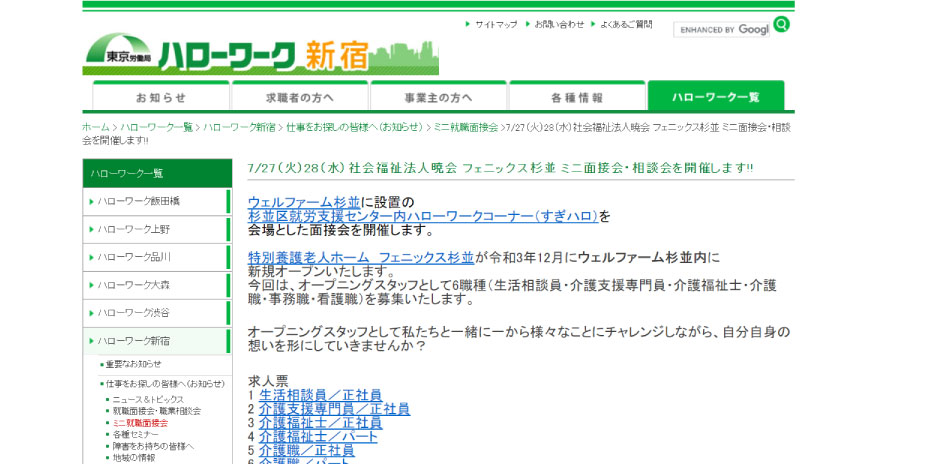This screenshot has height=464, width=950.
Task: Open ハローワーク品川 in the sidebar
Action: (158, 257)
